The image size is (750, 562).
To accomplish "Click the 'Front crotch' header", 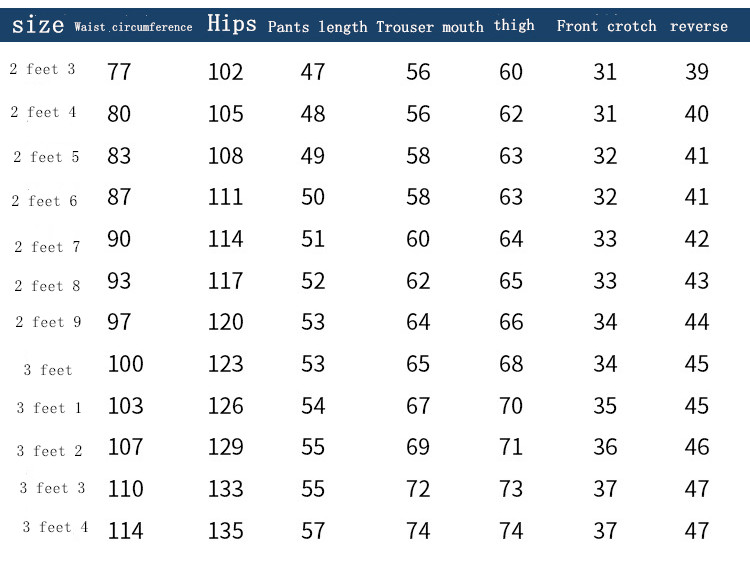I will (x=606, y=26).
